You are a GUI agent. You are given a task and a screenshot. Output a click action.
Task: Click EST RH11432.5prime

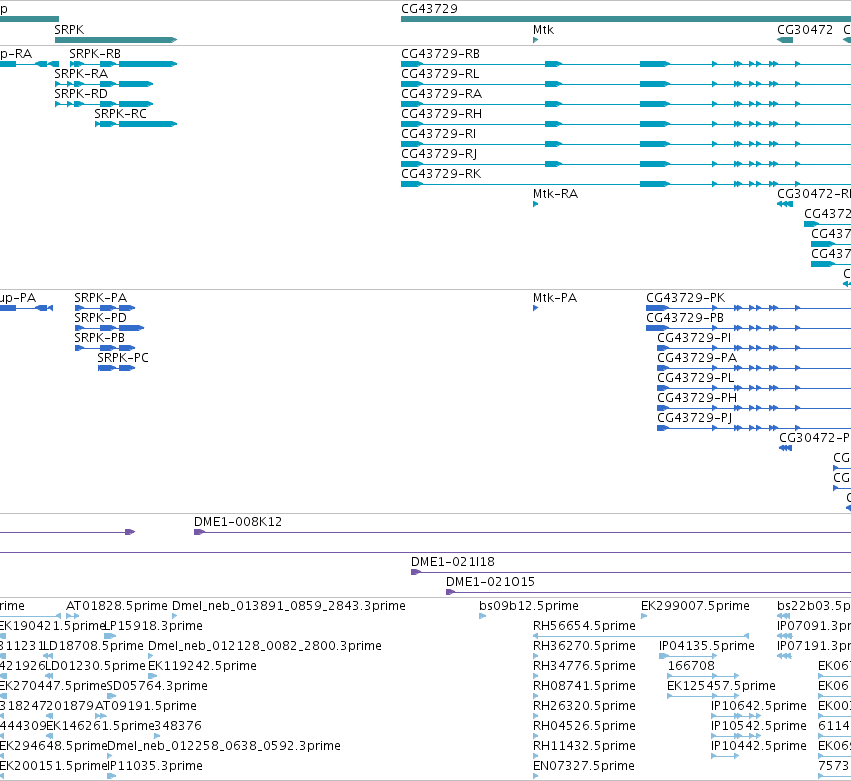(x=584, y=746)
